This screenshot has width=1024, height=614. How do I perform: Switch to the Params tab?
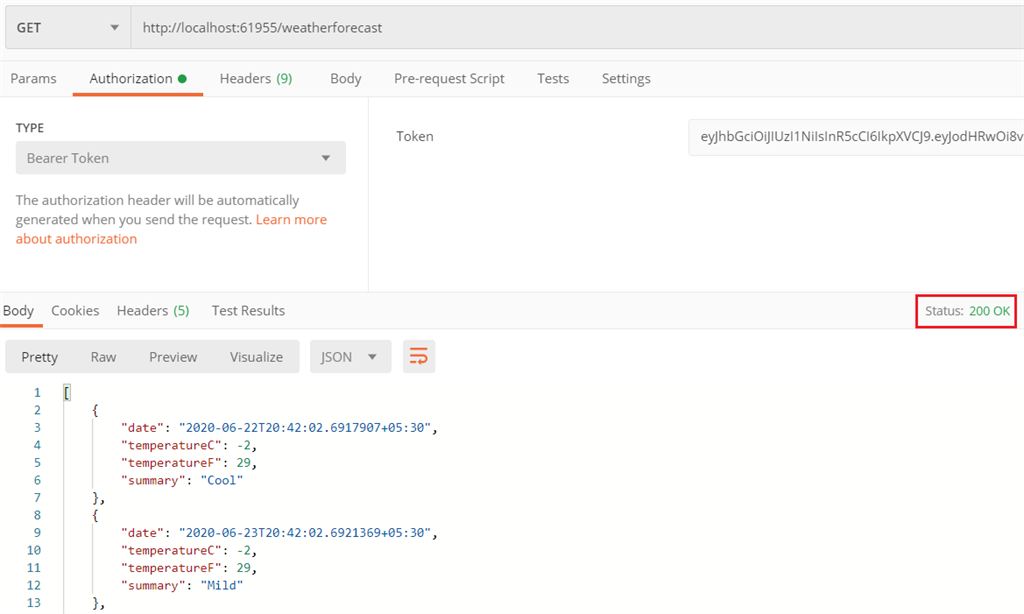click(x=33, y=78)
